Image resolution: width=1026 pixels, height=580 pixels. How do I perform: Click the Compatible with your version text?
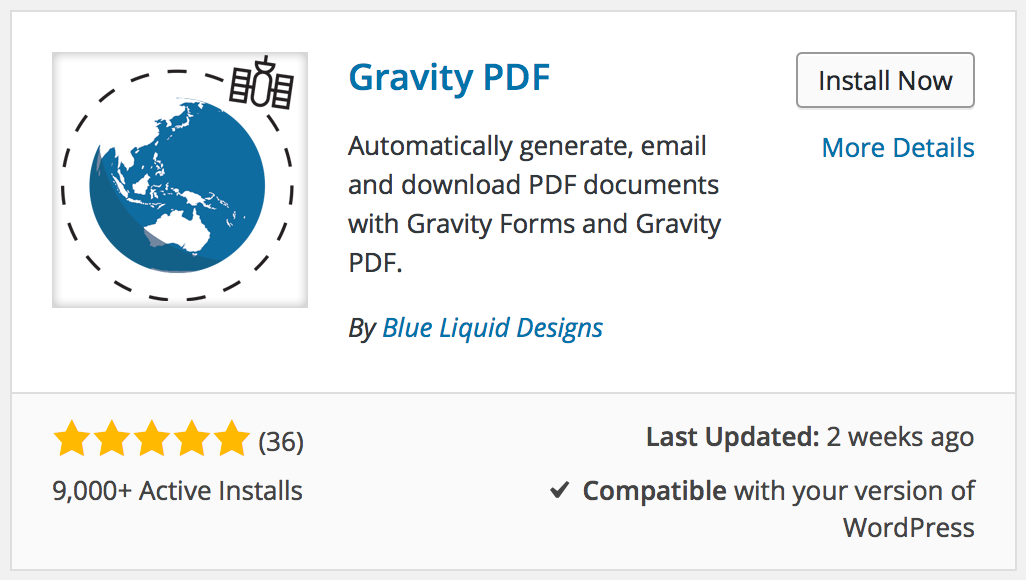779,491
